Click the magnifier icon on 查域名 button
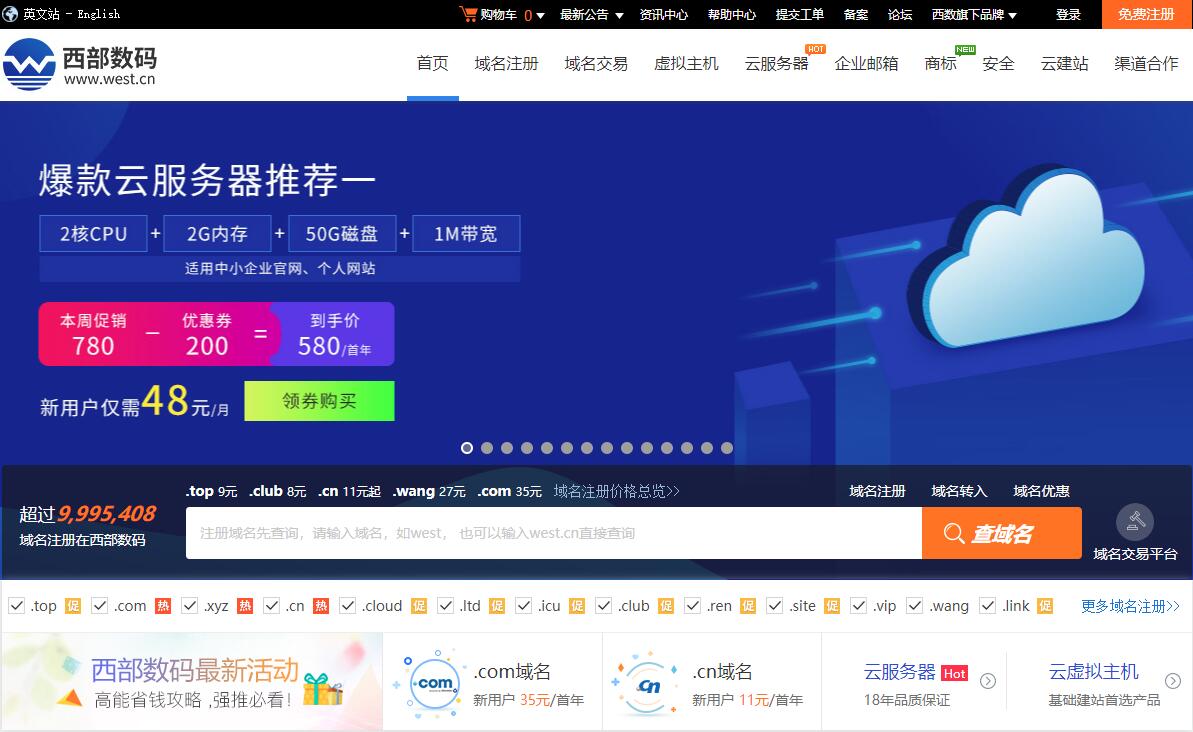Screen dimensions: 1193x732 point(954,533)
